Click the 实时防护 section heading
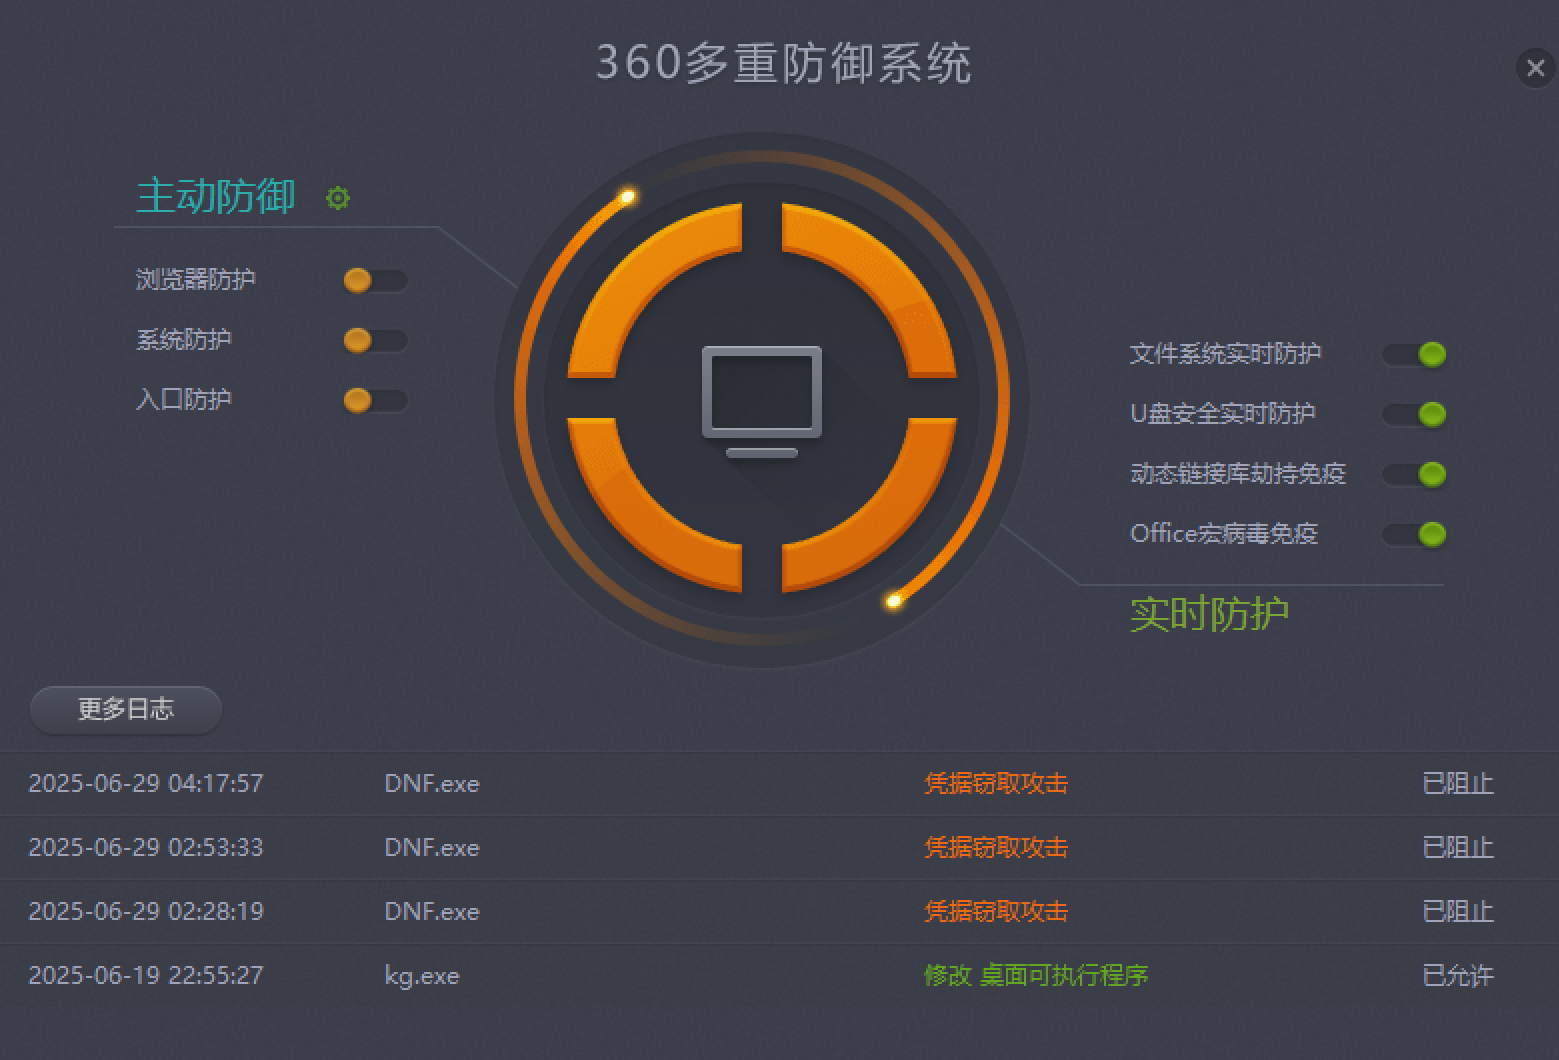 1209,614
